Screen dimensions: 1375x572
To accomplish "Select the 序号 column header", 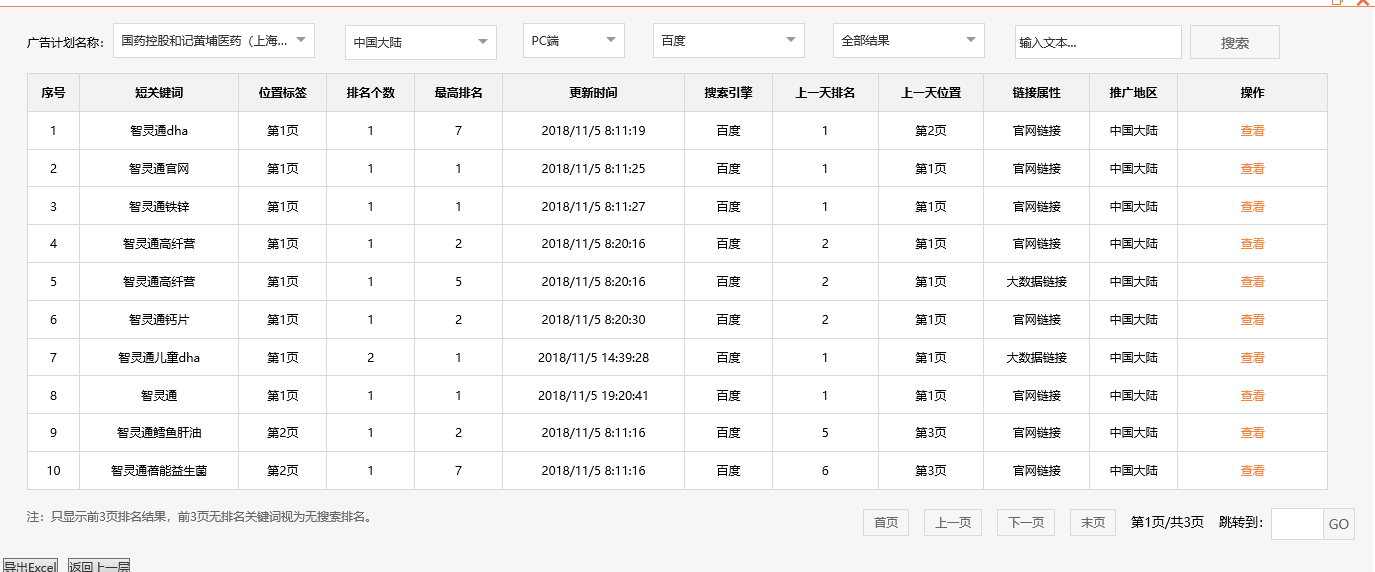I will (53, 93).
